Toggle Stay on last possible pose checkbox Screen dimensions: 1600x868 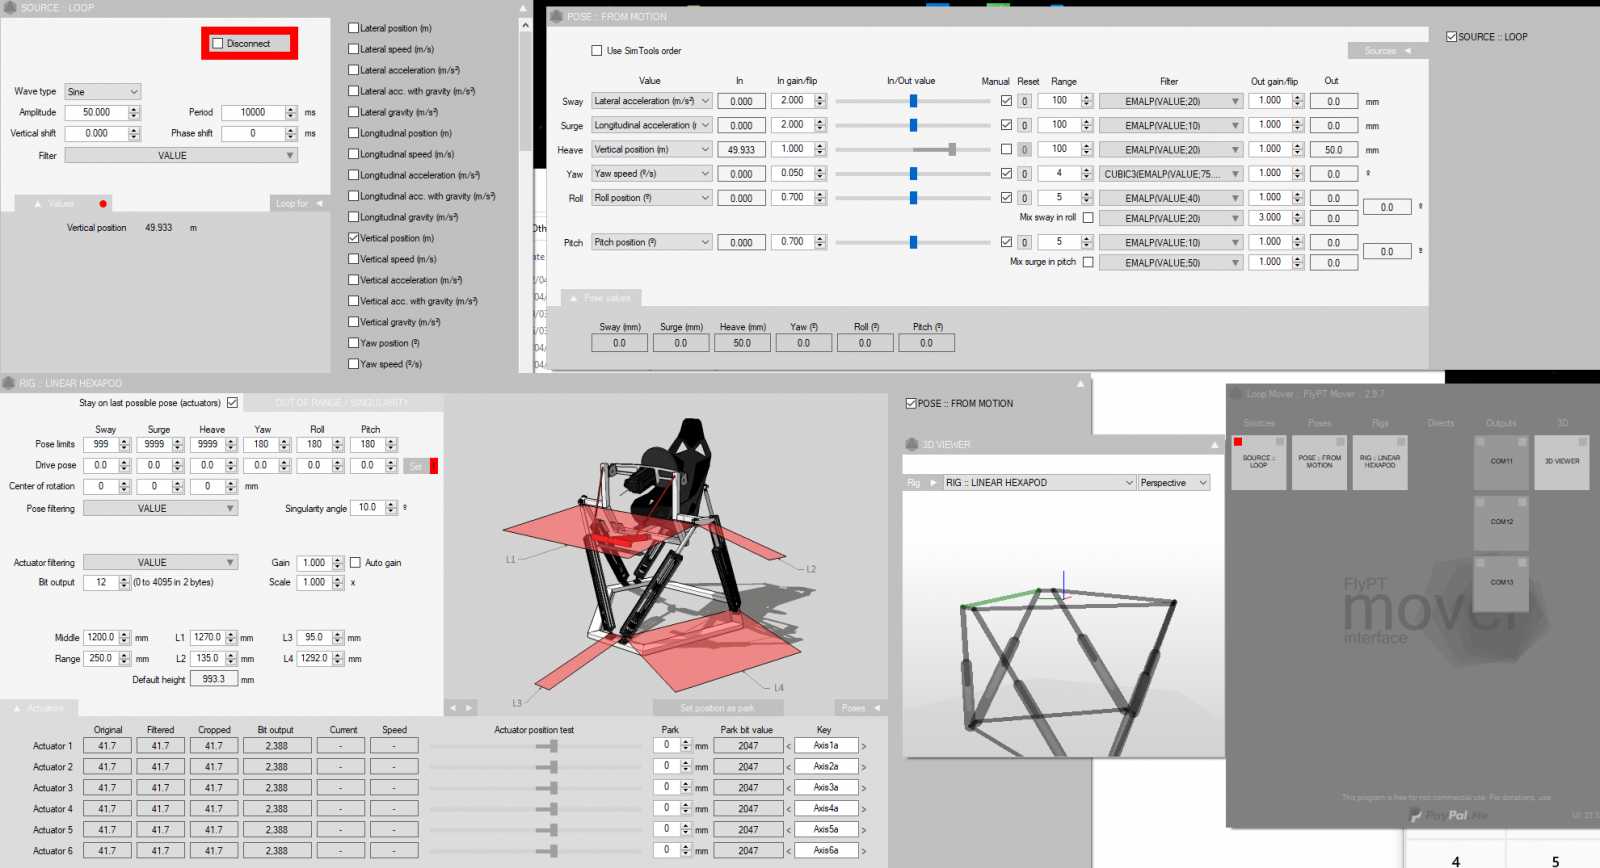(x=232, y=403)
